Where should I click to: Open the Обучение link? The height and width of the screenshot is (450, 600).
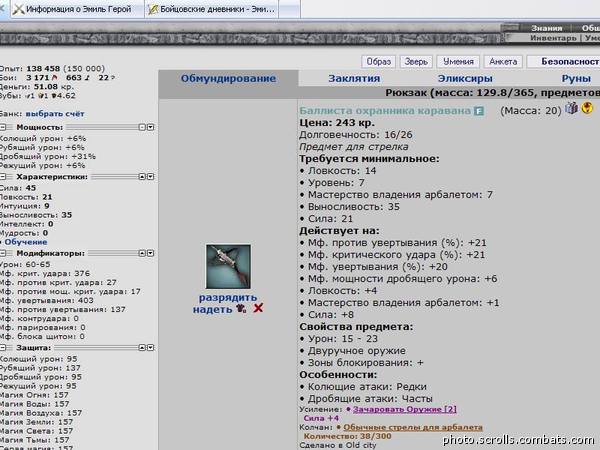[x=26, y=242]
